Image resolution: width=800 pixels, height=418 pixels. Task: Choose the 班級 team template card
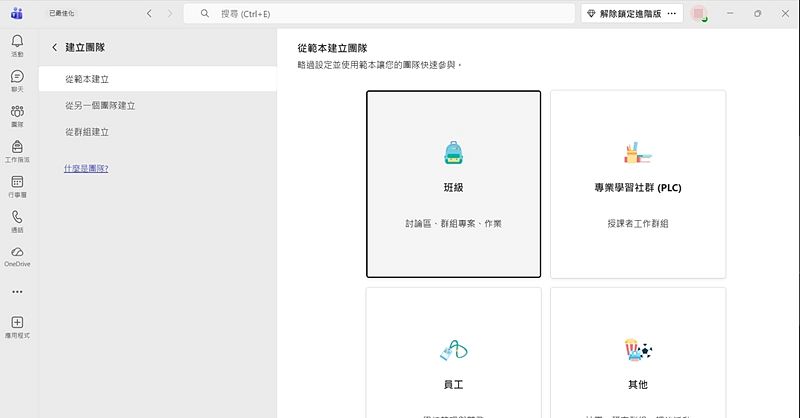click(x=453, y=184)
